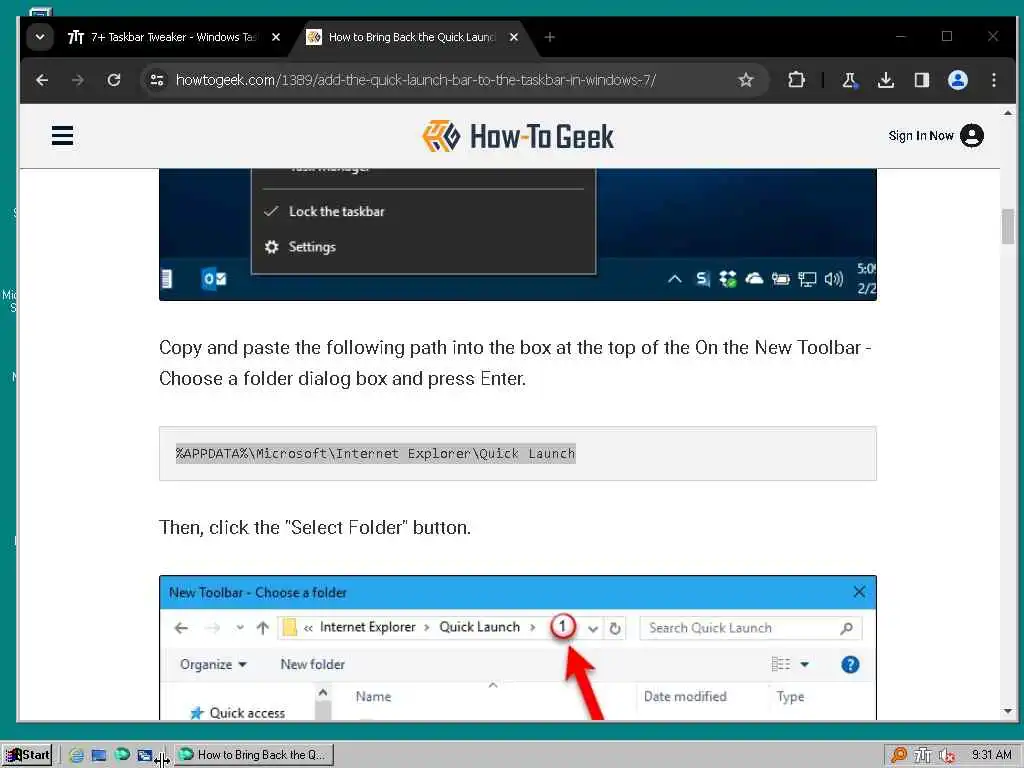Bookmark this page with the star
1024x768 pixels.
[x=746, y=80]
